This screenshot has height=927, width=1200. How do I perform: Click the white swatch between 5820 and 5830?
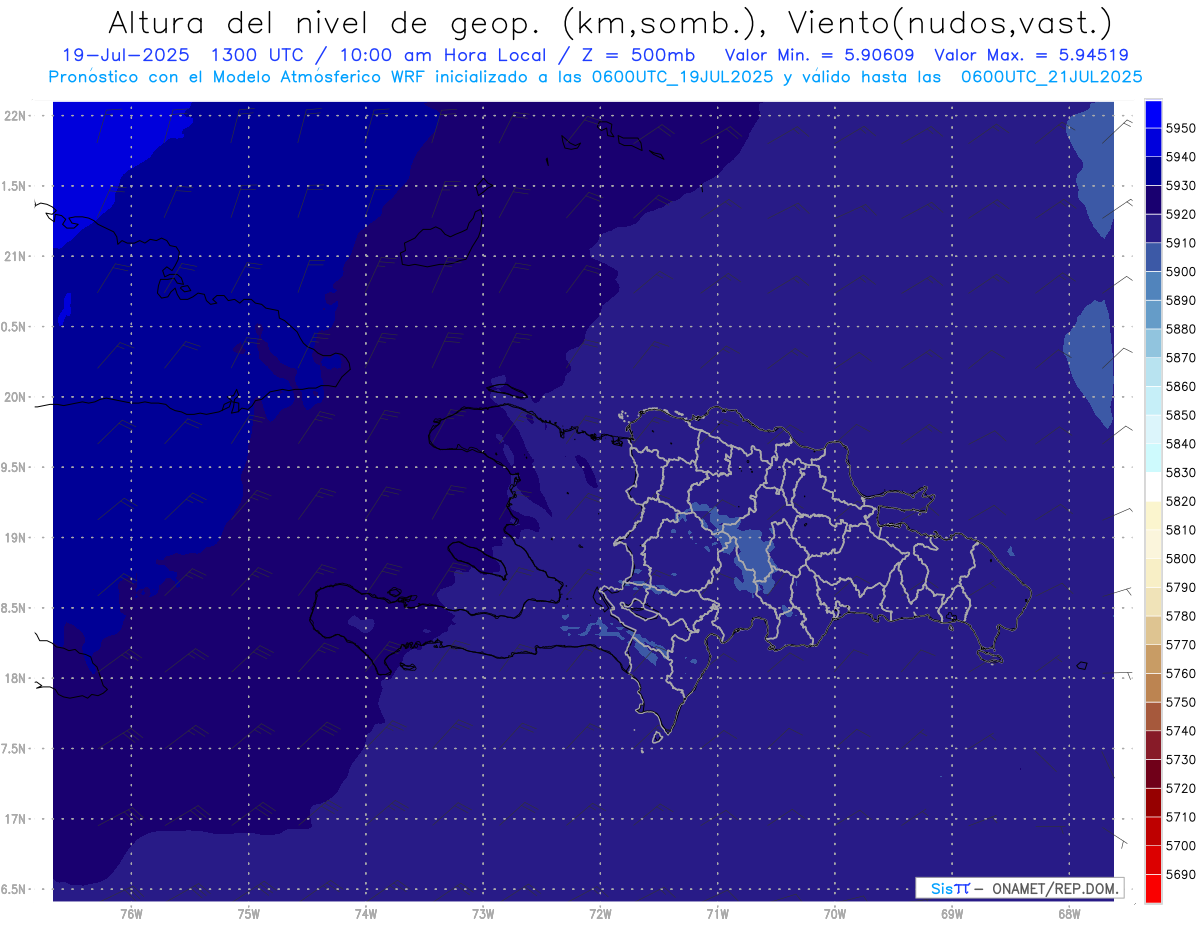pos(1153,486)
